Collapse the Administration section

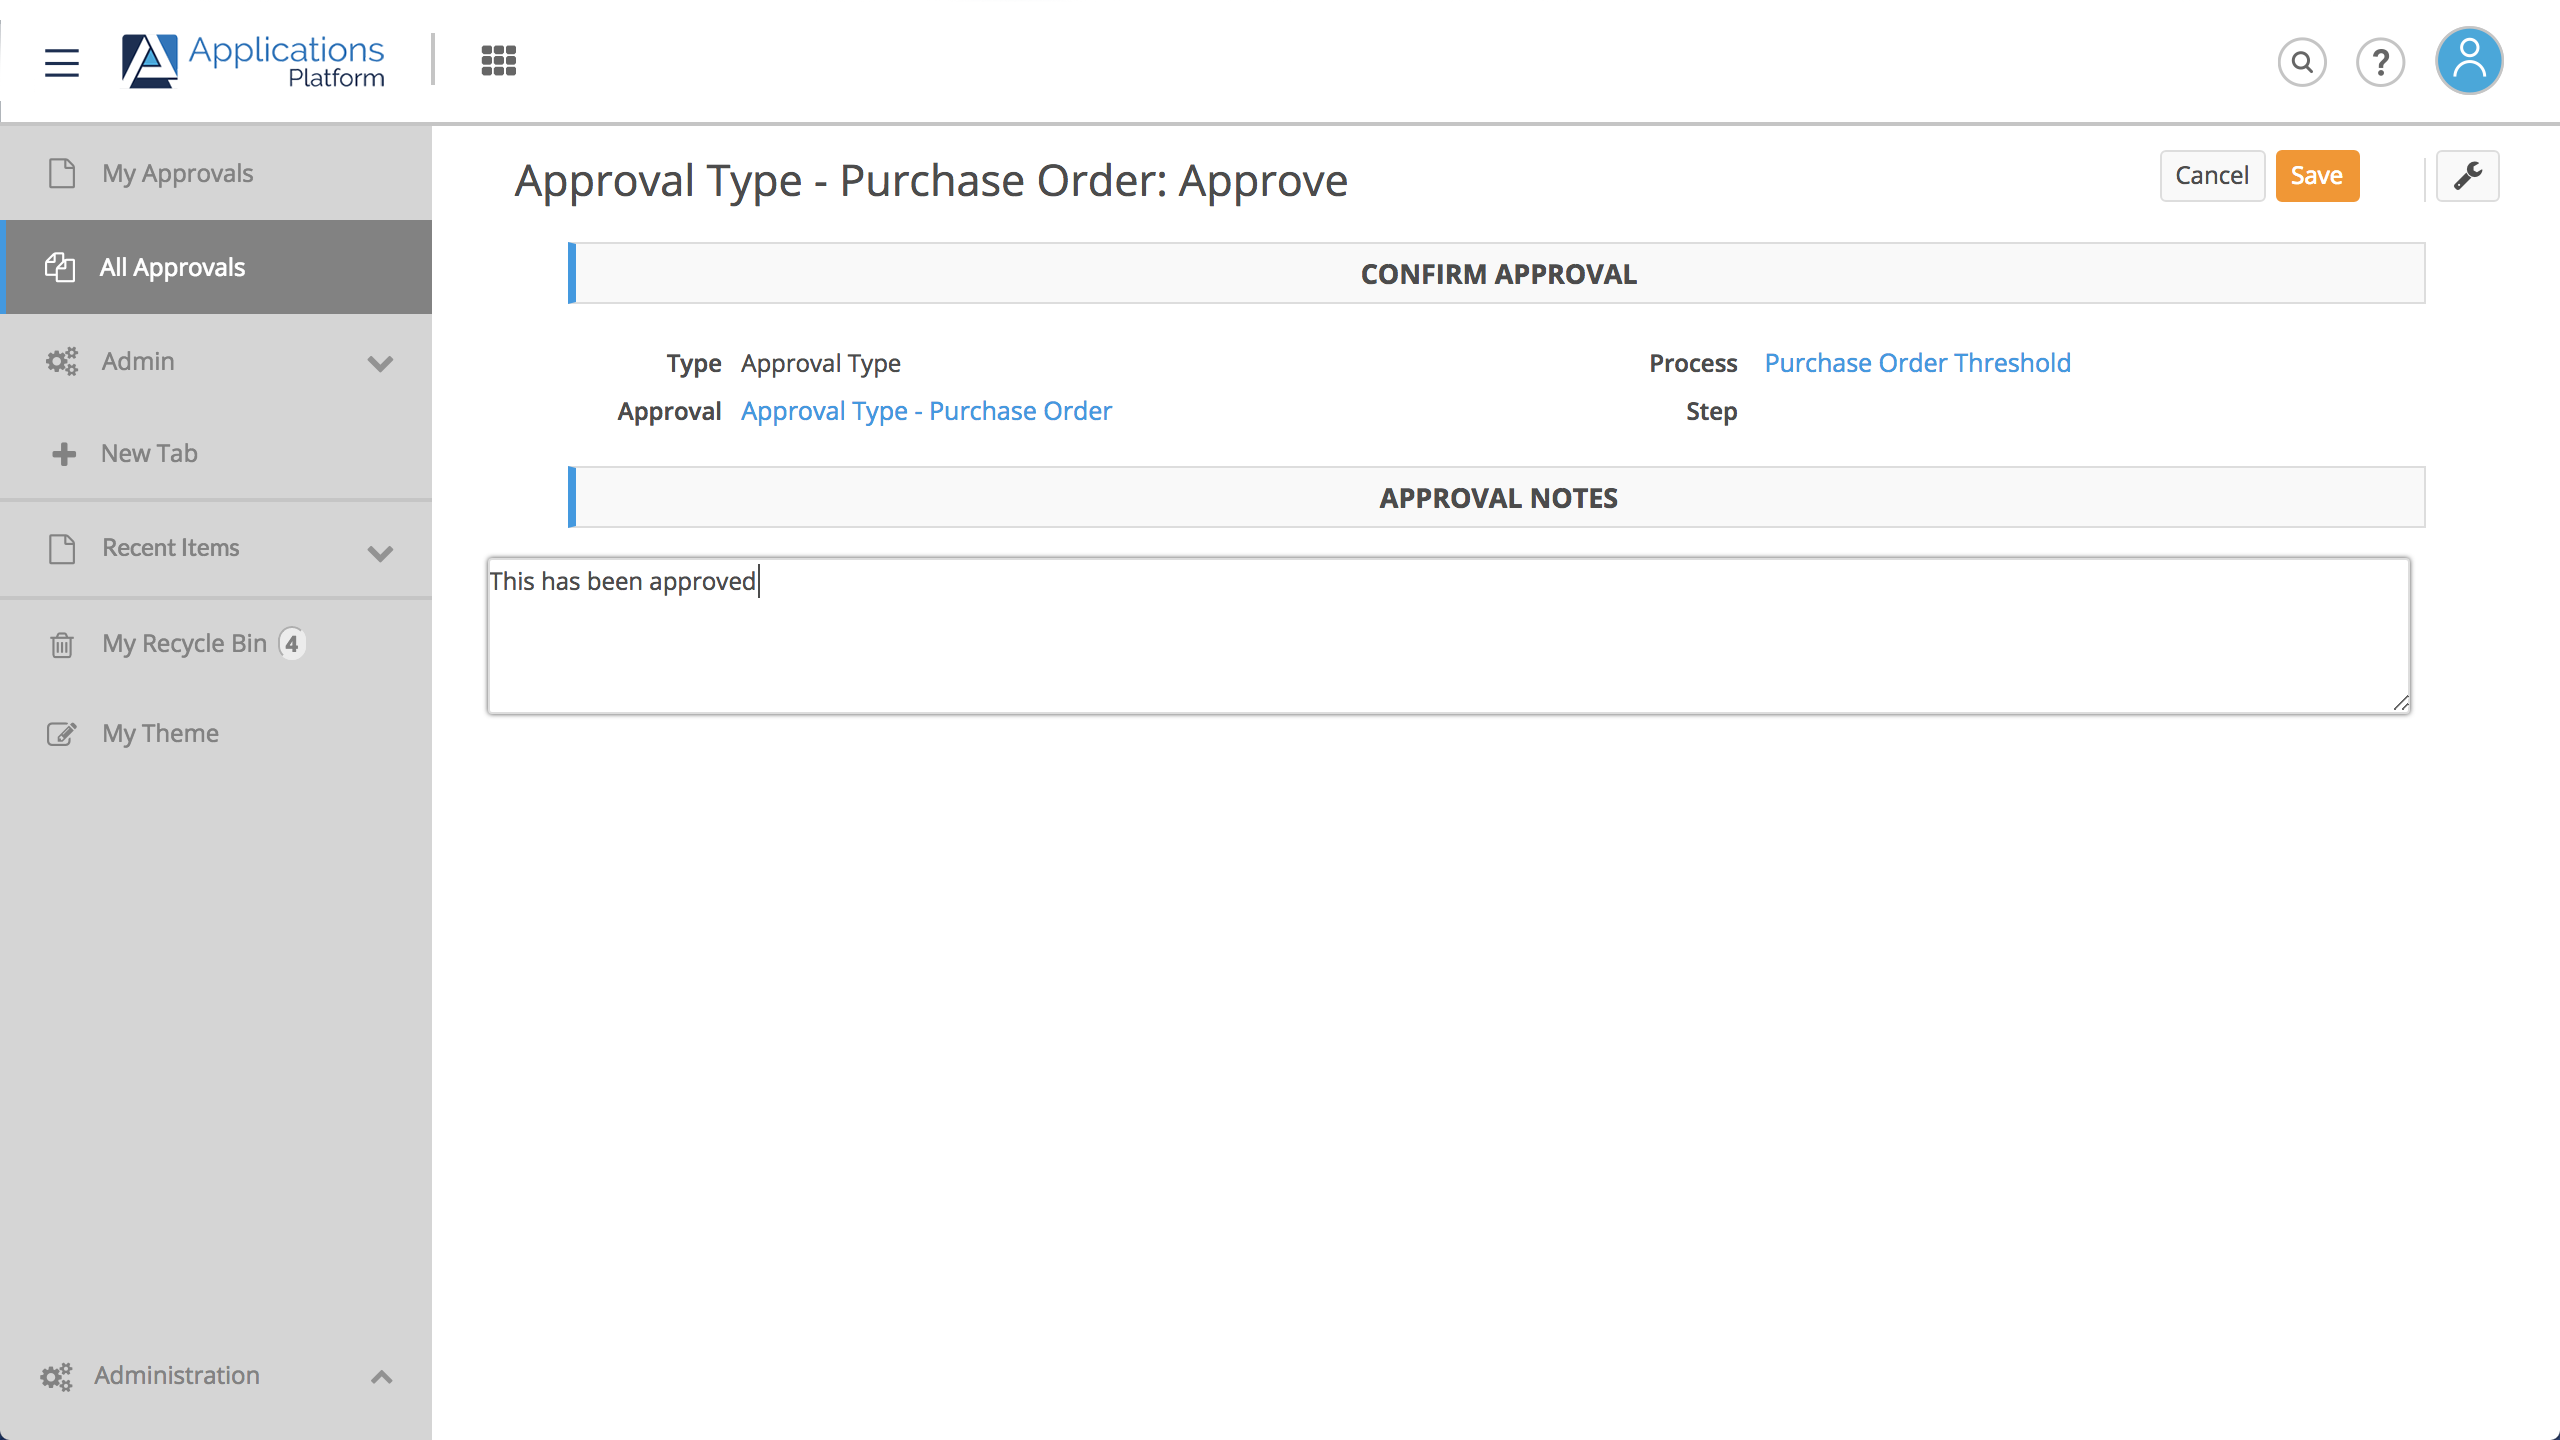(380, 1377)
